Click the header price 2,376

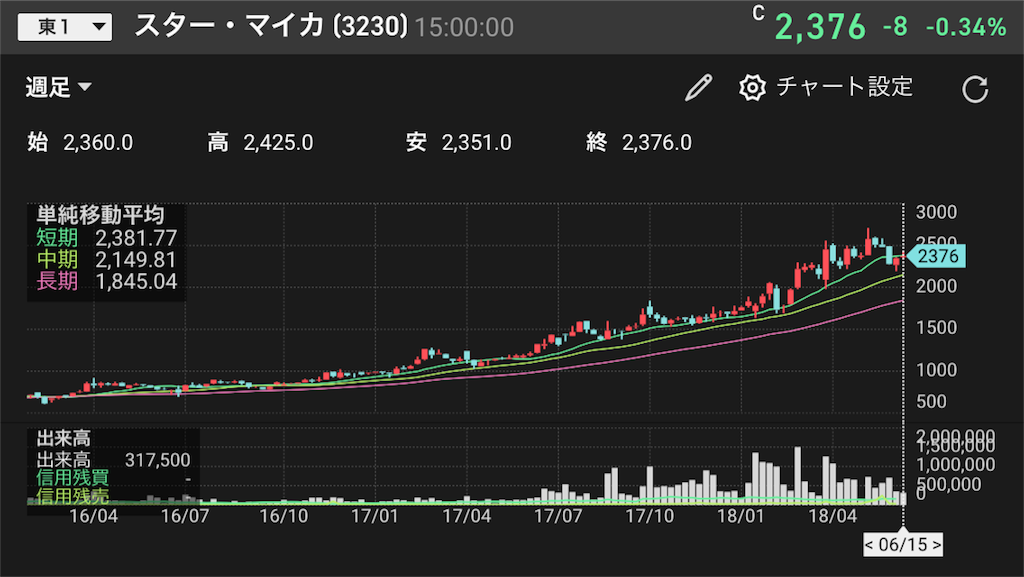coord(820,27)
